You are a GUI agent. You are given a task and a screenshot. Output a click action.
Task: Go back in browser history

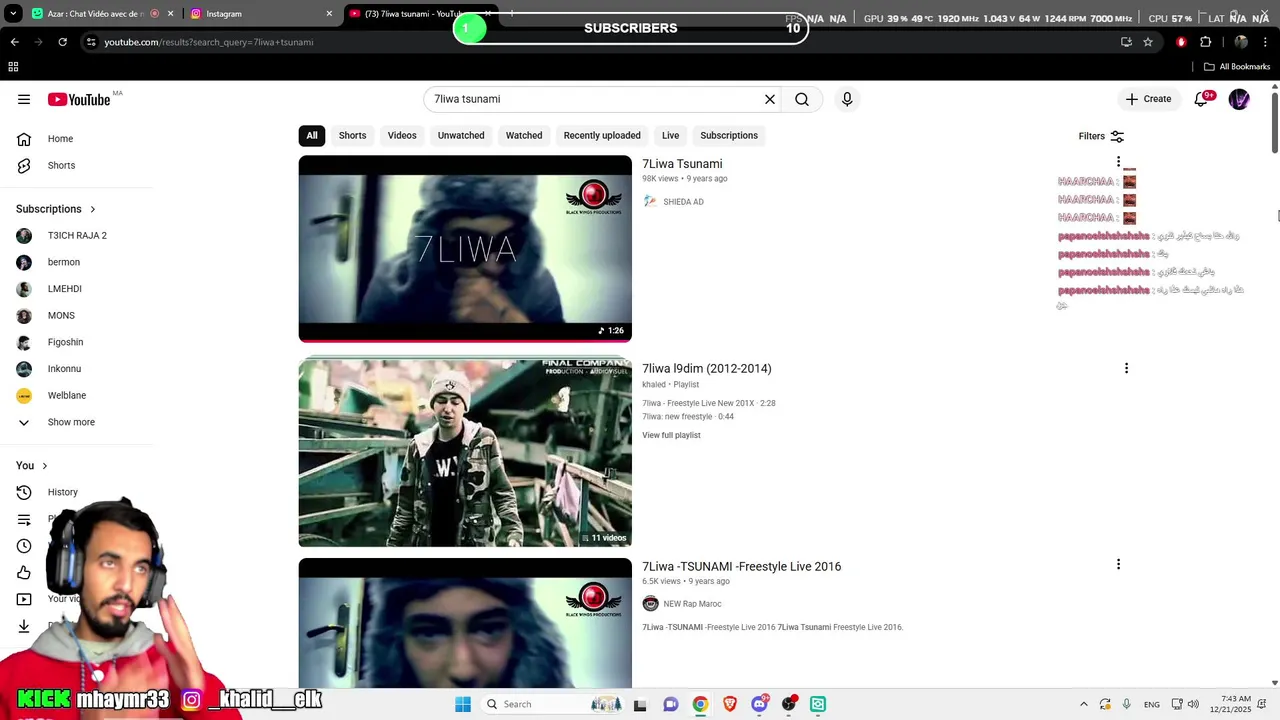click(15, 42)
